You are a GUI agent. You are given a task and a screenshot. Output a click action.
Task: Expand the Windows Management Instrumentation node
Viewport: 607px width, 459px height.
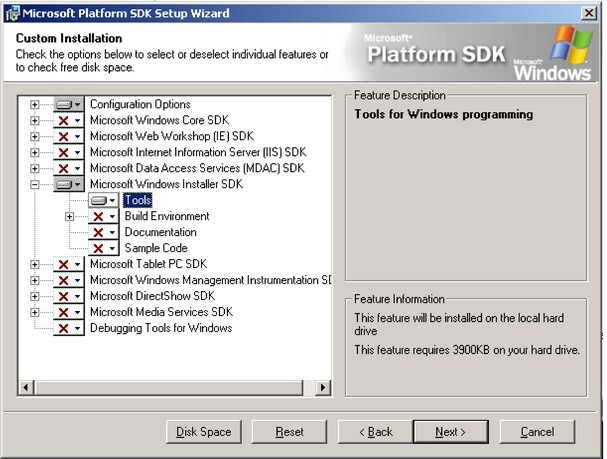[x=34, y=280]
